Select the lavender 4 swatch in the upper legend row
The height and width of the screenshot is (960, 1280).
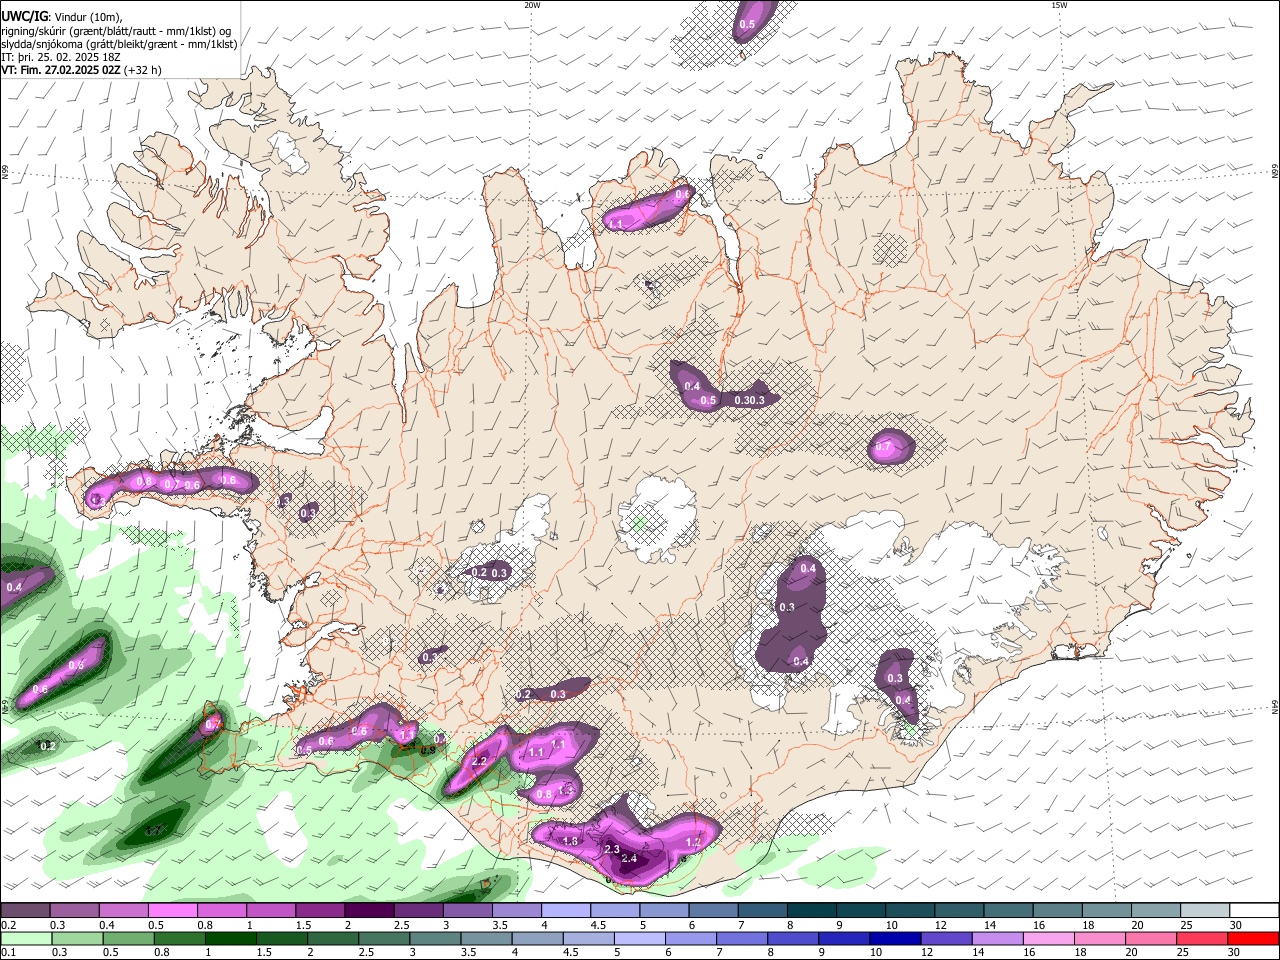565,910
